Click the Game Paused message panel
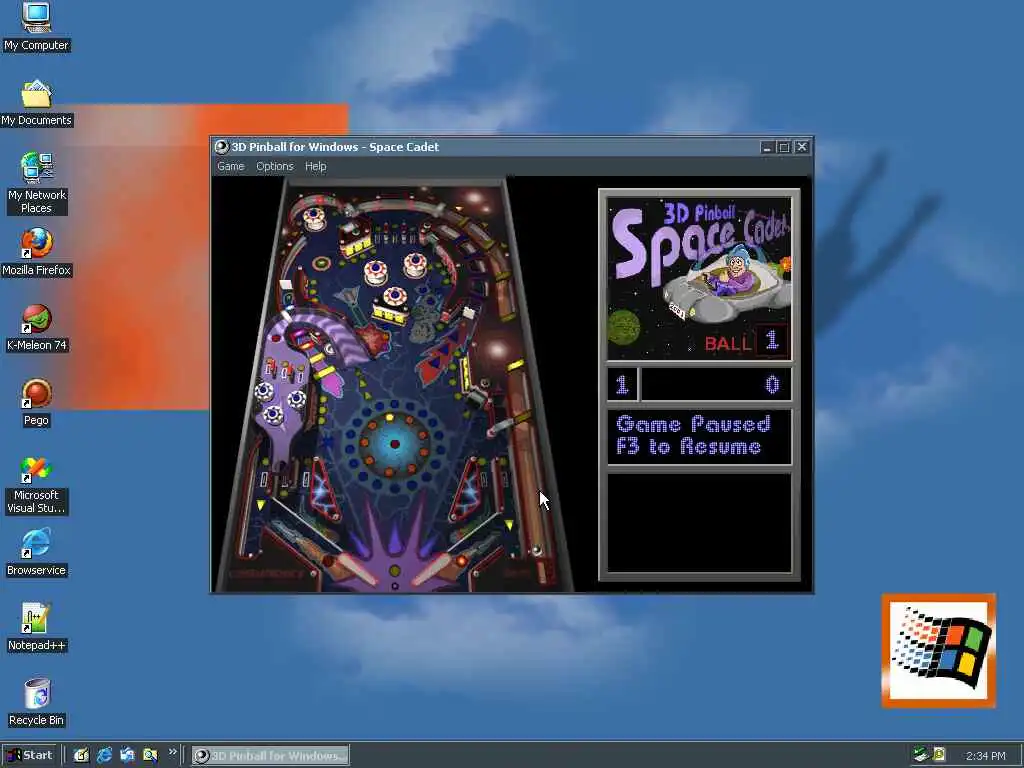This screenshot has height=768, width=1024. [699, 436]
